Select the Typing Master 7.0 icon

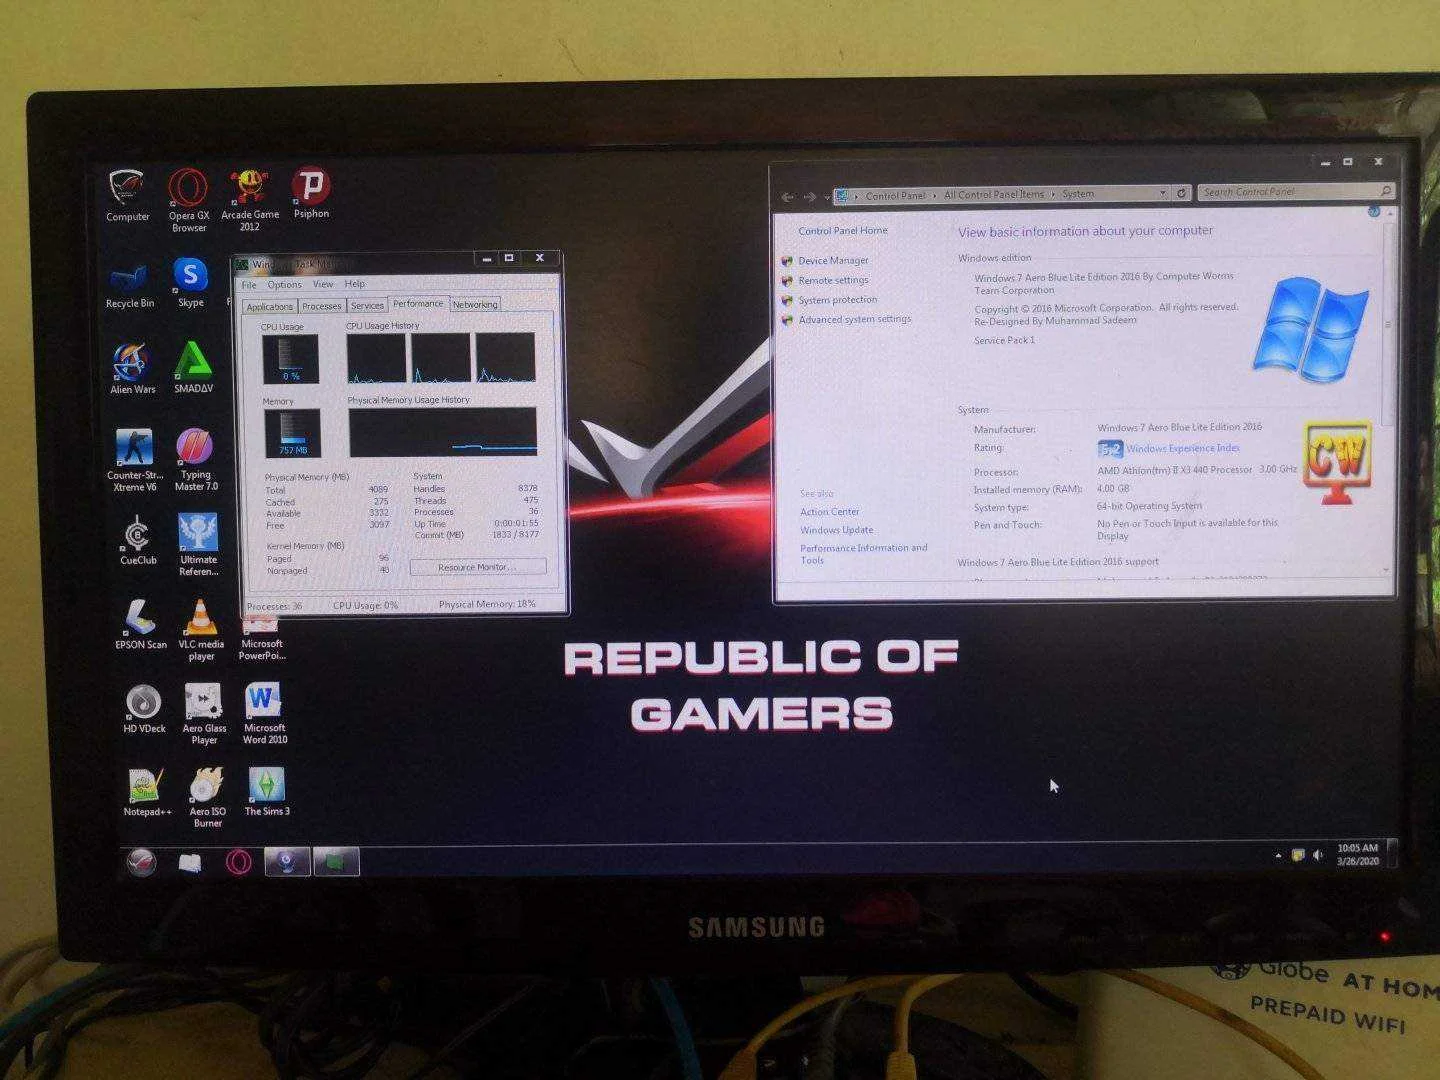(196, 460)
